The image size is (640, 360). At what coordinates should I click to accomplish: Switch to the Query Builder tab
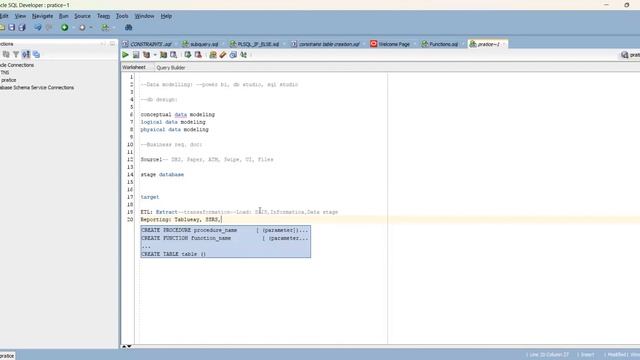pyautogui.click(x=171, y=68)
